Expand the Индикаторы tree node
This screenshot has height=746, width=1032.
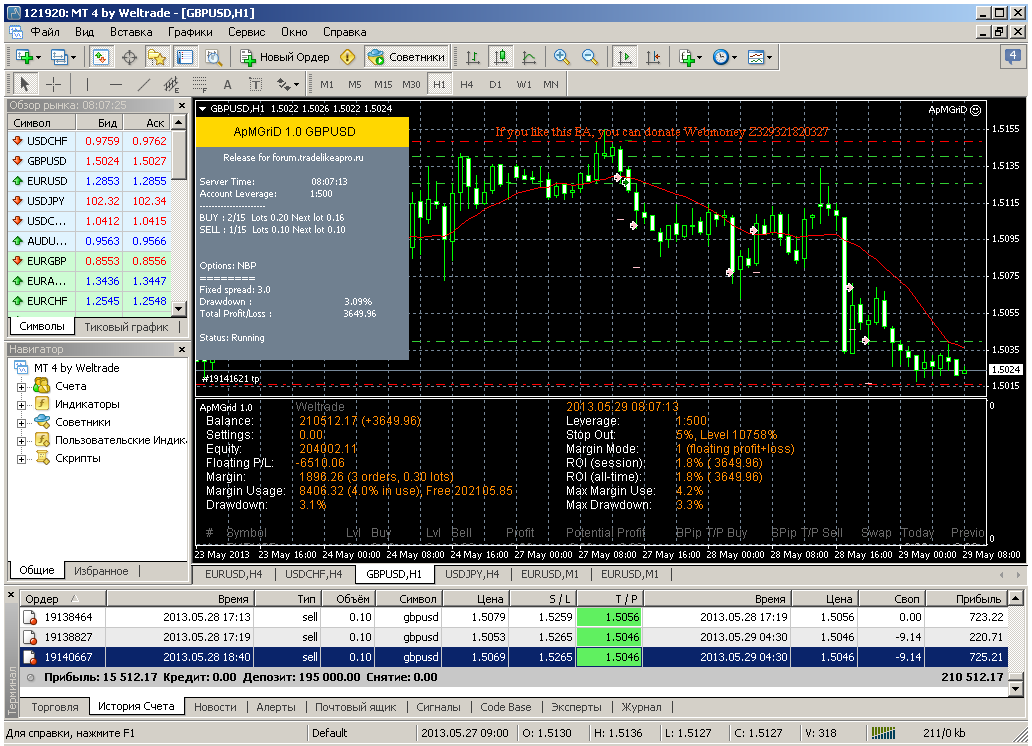pyautogui.click(x=21, y=405)
